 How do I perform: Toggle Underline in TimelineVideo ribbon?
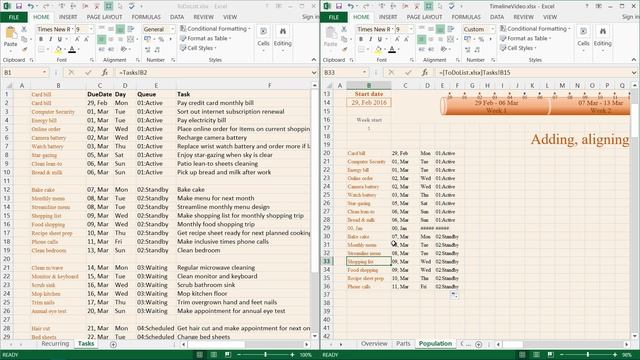point(380,39)
